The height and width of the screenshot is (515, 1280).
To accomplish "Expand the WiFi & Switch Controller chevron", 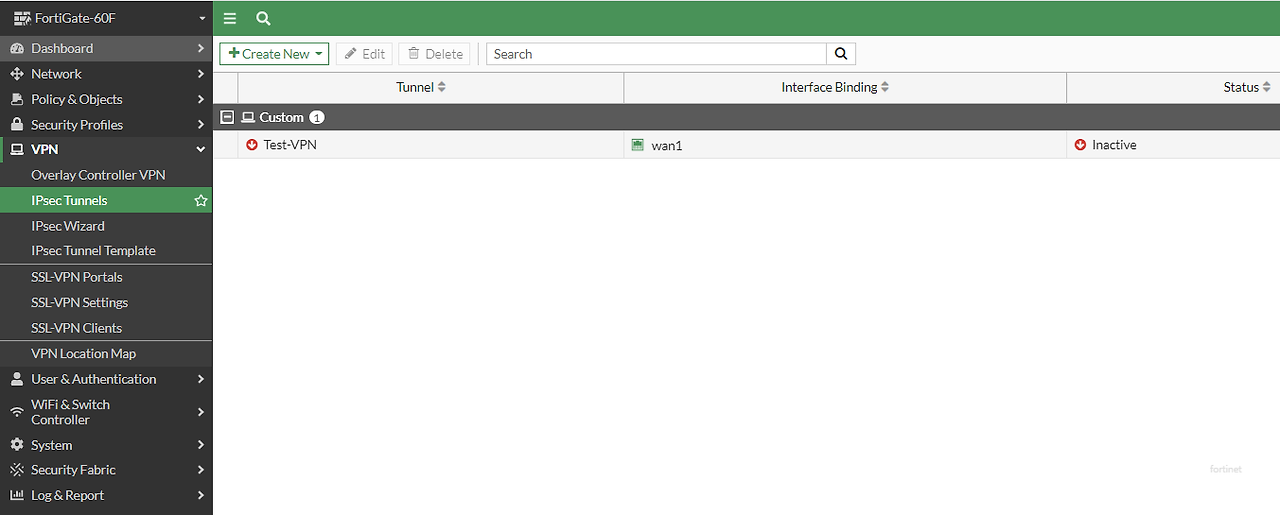I will point(201,412).
